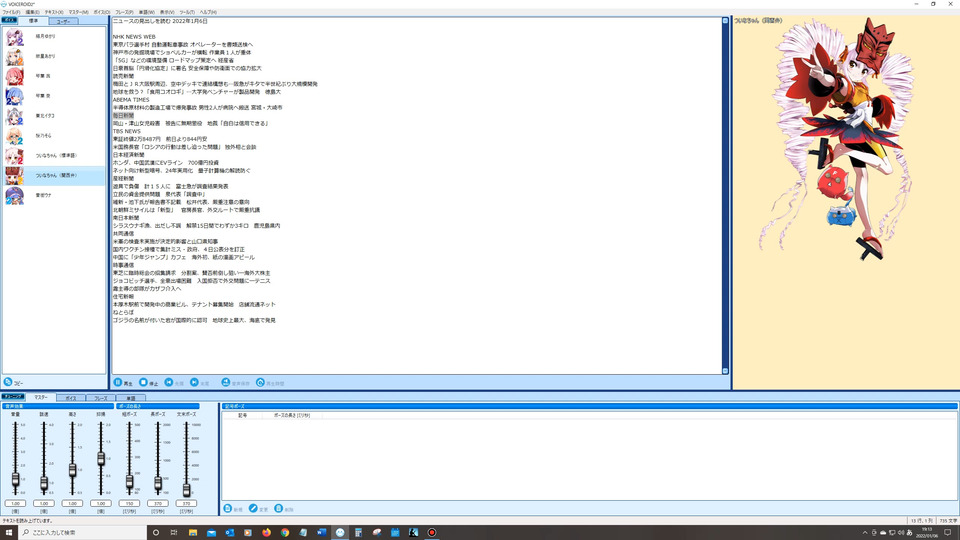Pick the 桜乃そら voice avatar
960x540 pixels.
click(14, 136)
